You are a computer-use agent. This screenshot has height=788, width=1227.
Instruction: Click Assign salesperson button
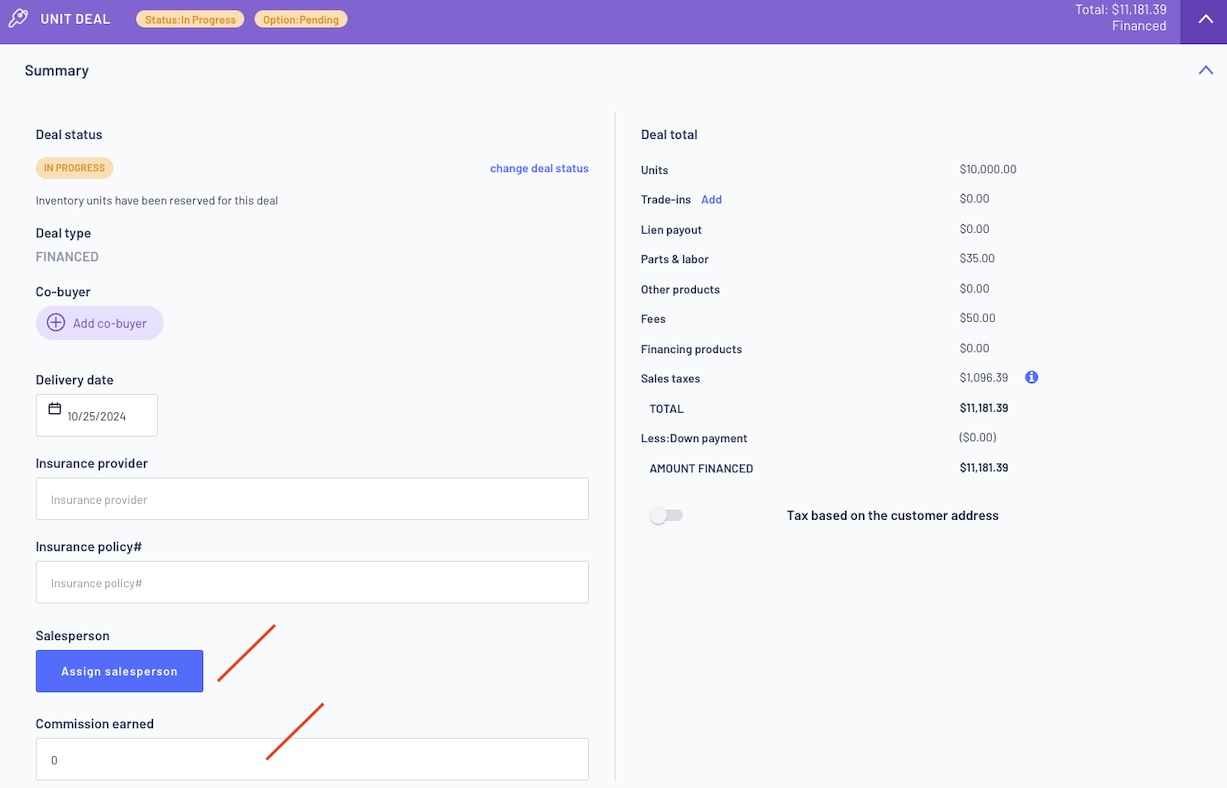point(119,671)
